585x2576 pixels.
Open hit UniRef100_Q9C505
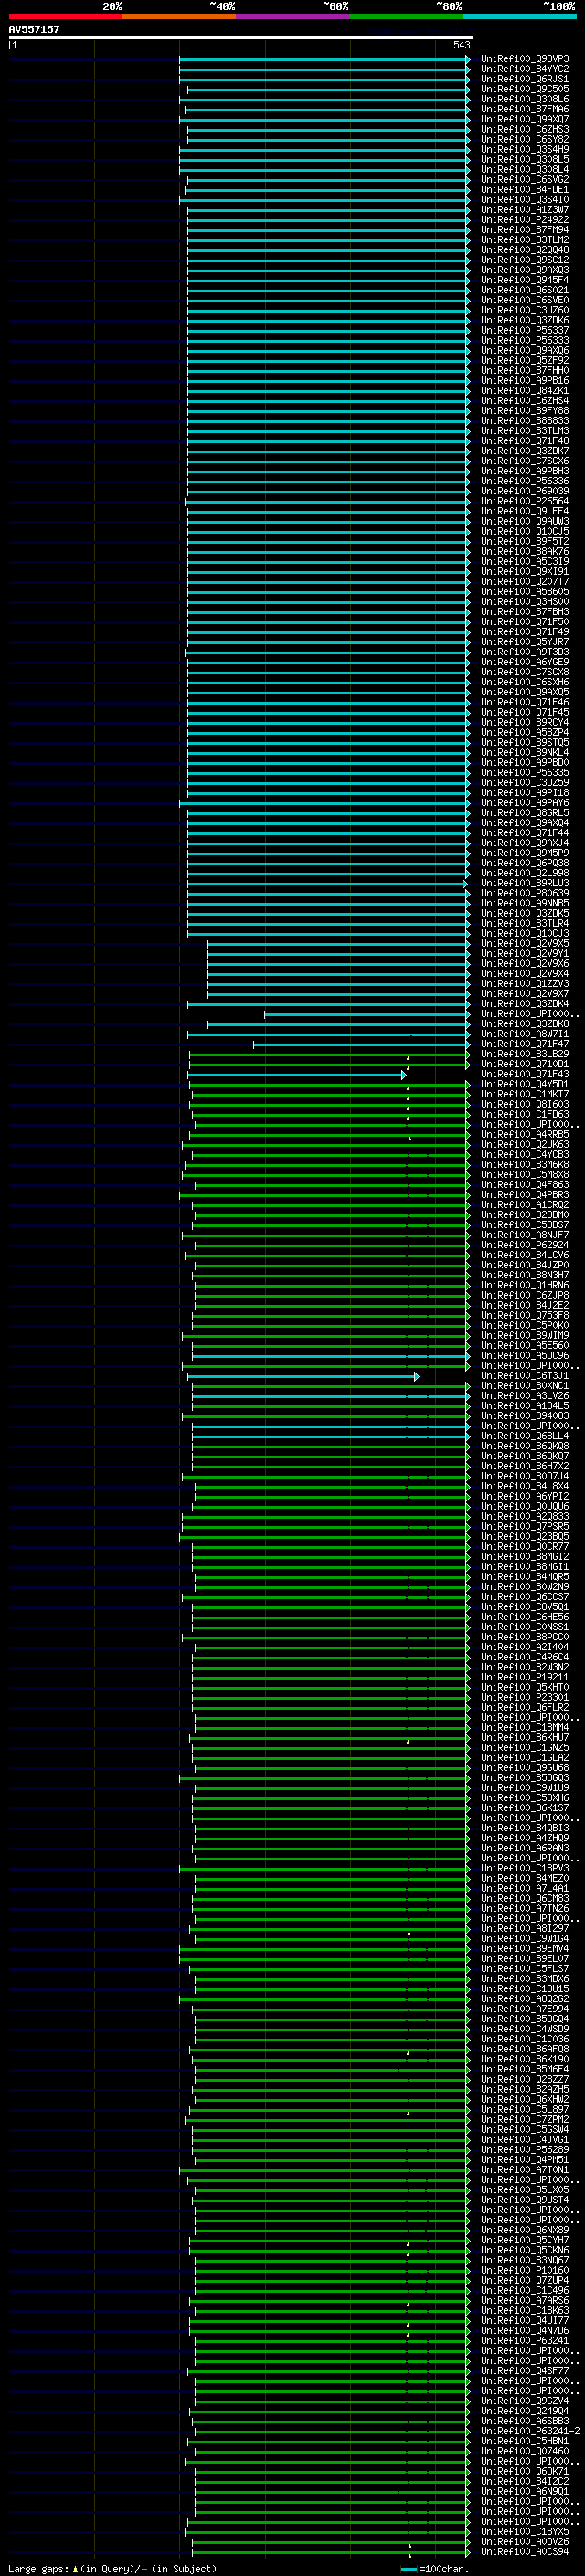(524, 89)
